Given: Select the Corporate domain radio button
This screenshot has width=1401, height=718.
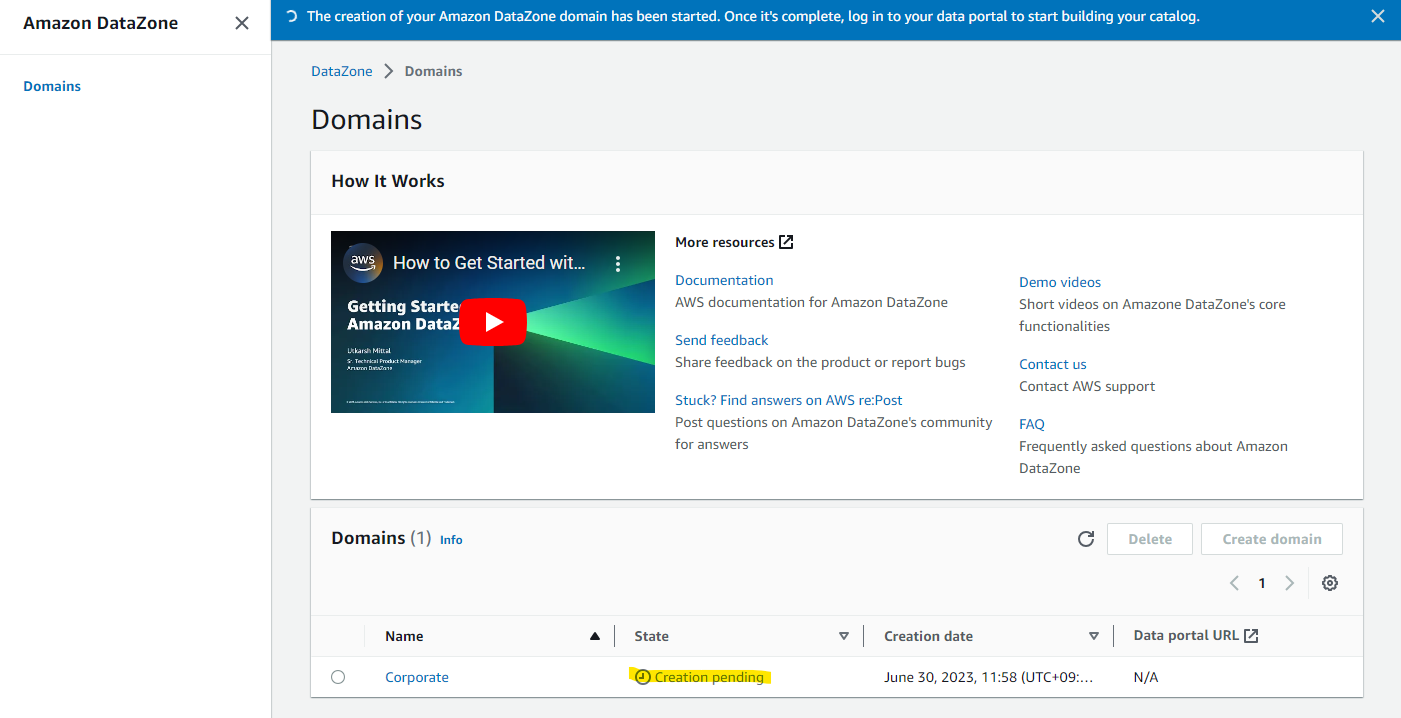Looking at the screenshot, I should click(338, 677).
